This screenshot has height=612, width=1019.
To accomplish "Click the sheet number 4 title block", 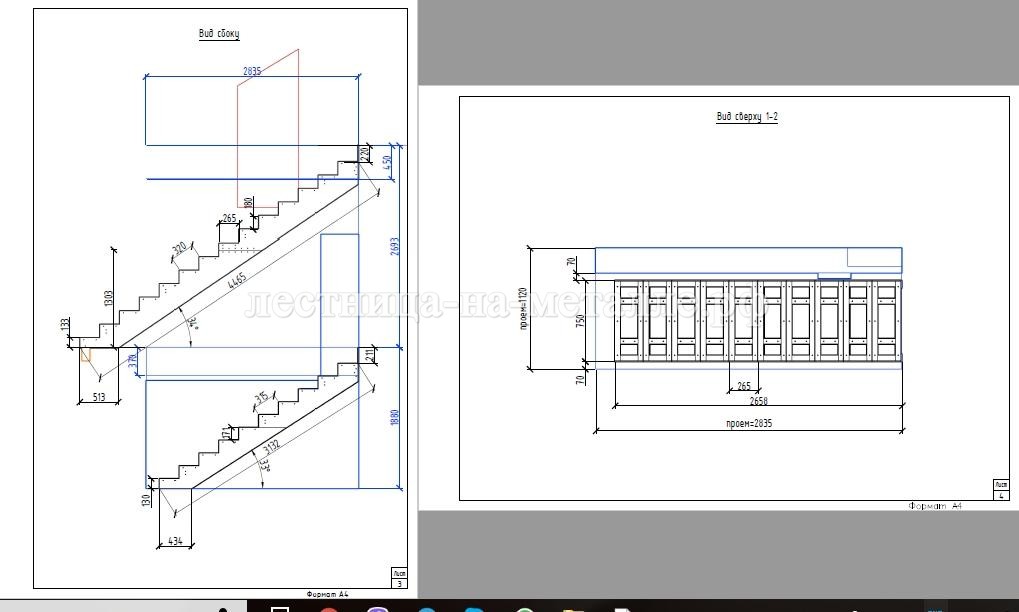I will 1001,490.
